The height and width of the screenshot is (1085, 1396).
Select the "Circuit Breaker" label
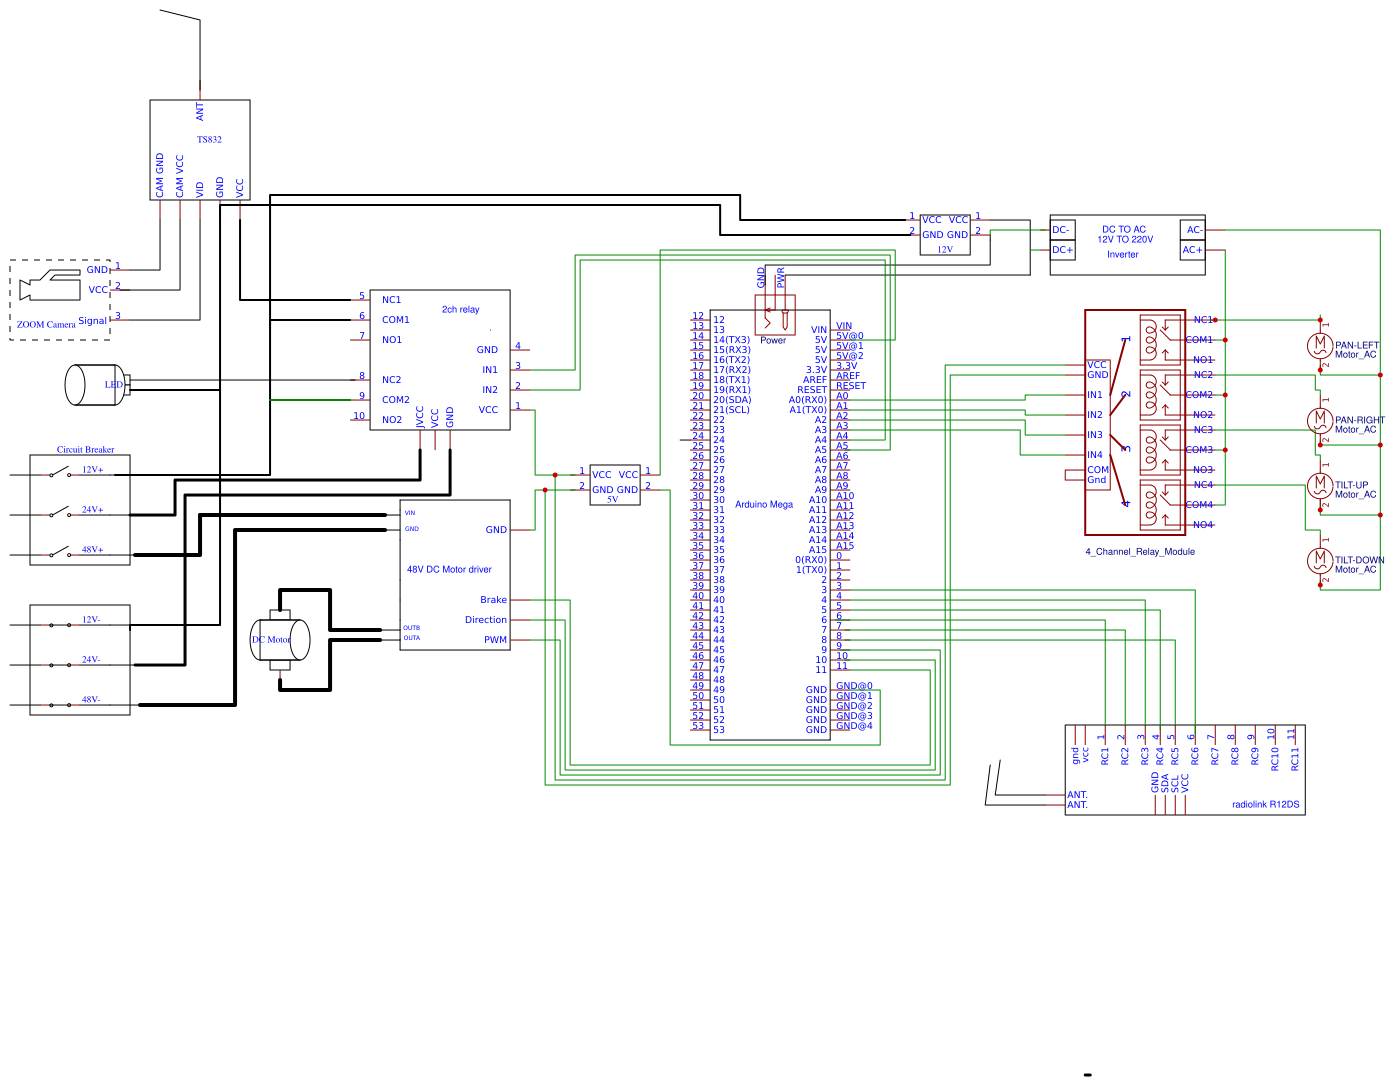pyautogui.click(x=85, y=450)
